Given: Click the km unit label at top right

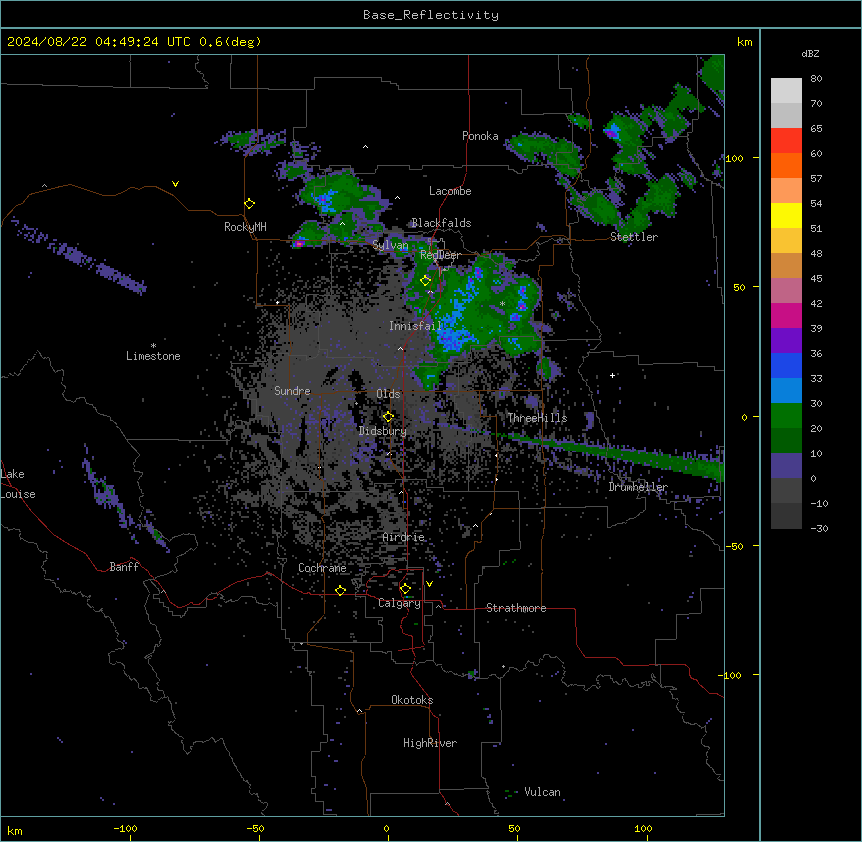Looking at the screenshot, I should 745,42.
